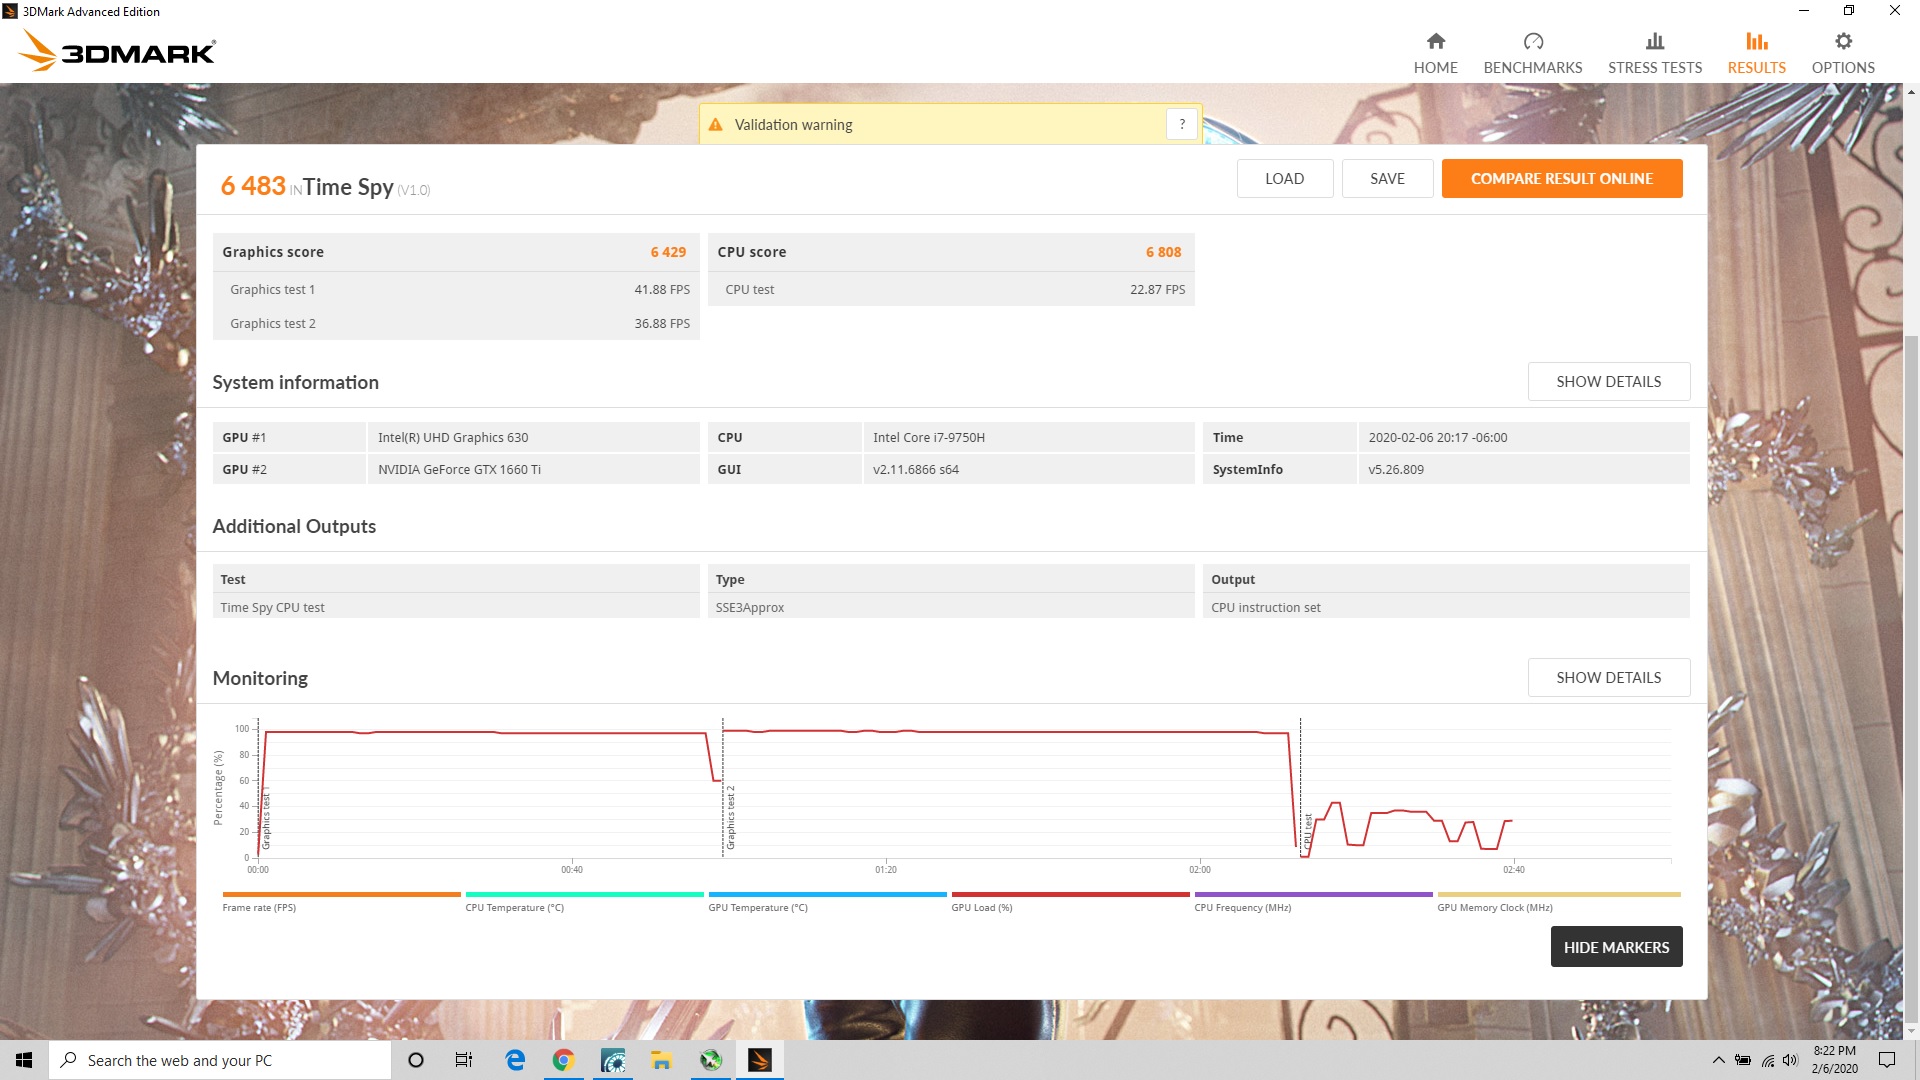Toggle the CPU Temperature legend
This screenshot has width=1920, height=1080.
[x=584, y=902]
